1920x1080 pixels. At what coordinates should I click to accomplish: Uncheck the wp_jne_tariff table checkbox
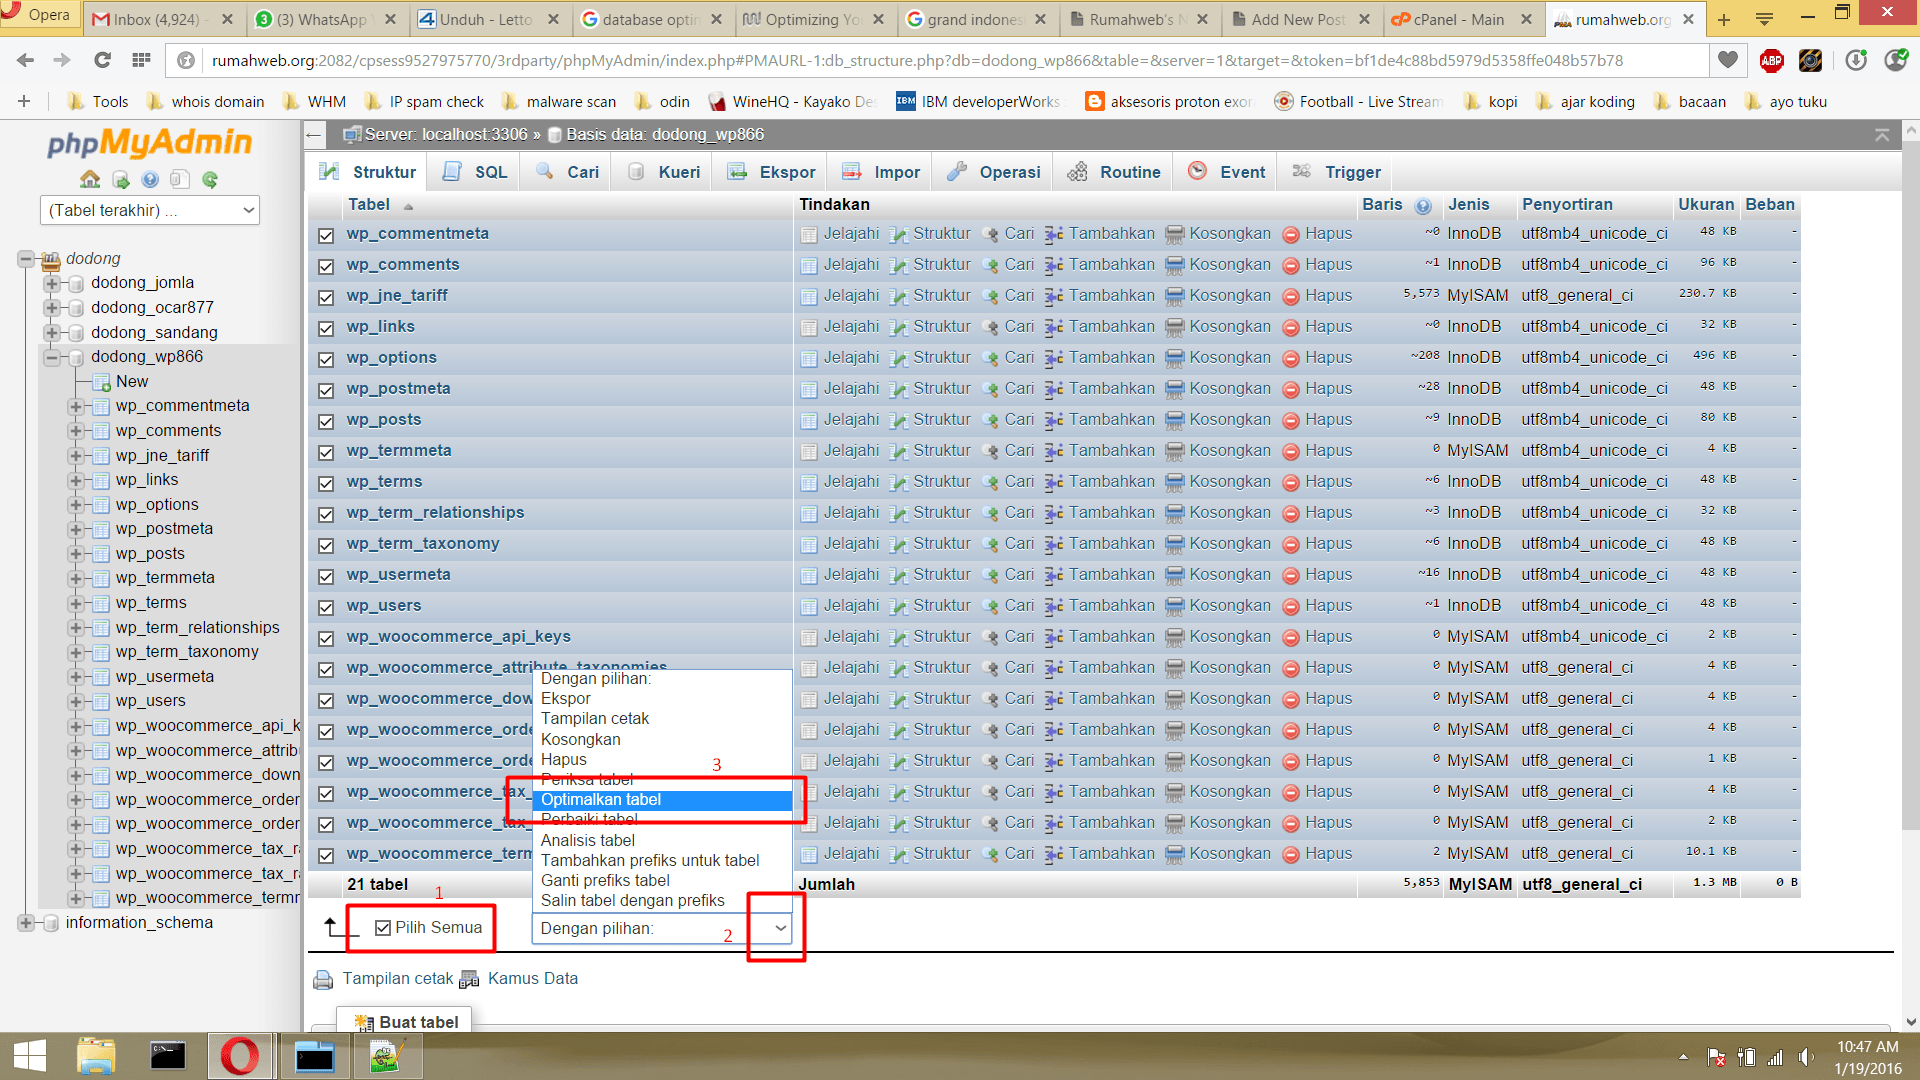tap(326, 298)
